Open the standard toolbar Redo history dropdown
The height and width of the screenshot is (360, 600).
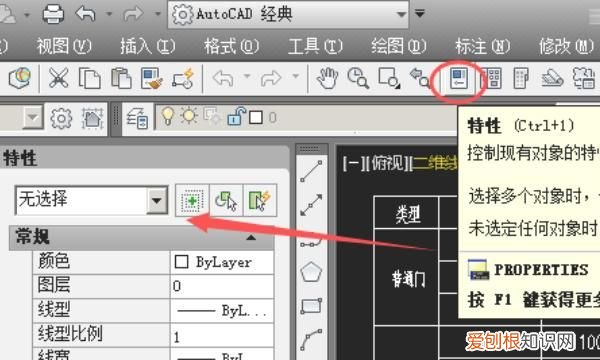pyautogui.click(x=295, y=77)
